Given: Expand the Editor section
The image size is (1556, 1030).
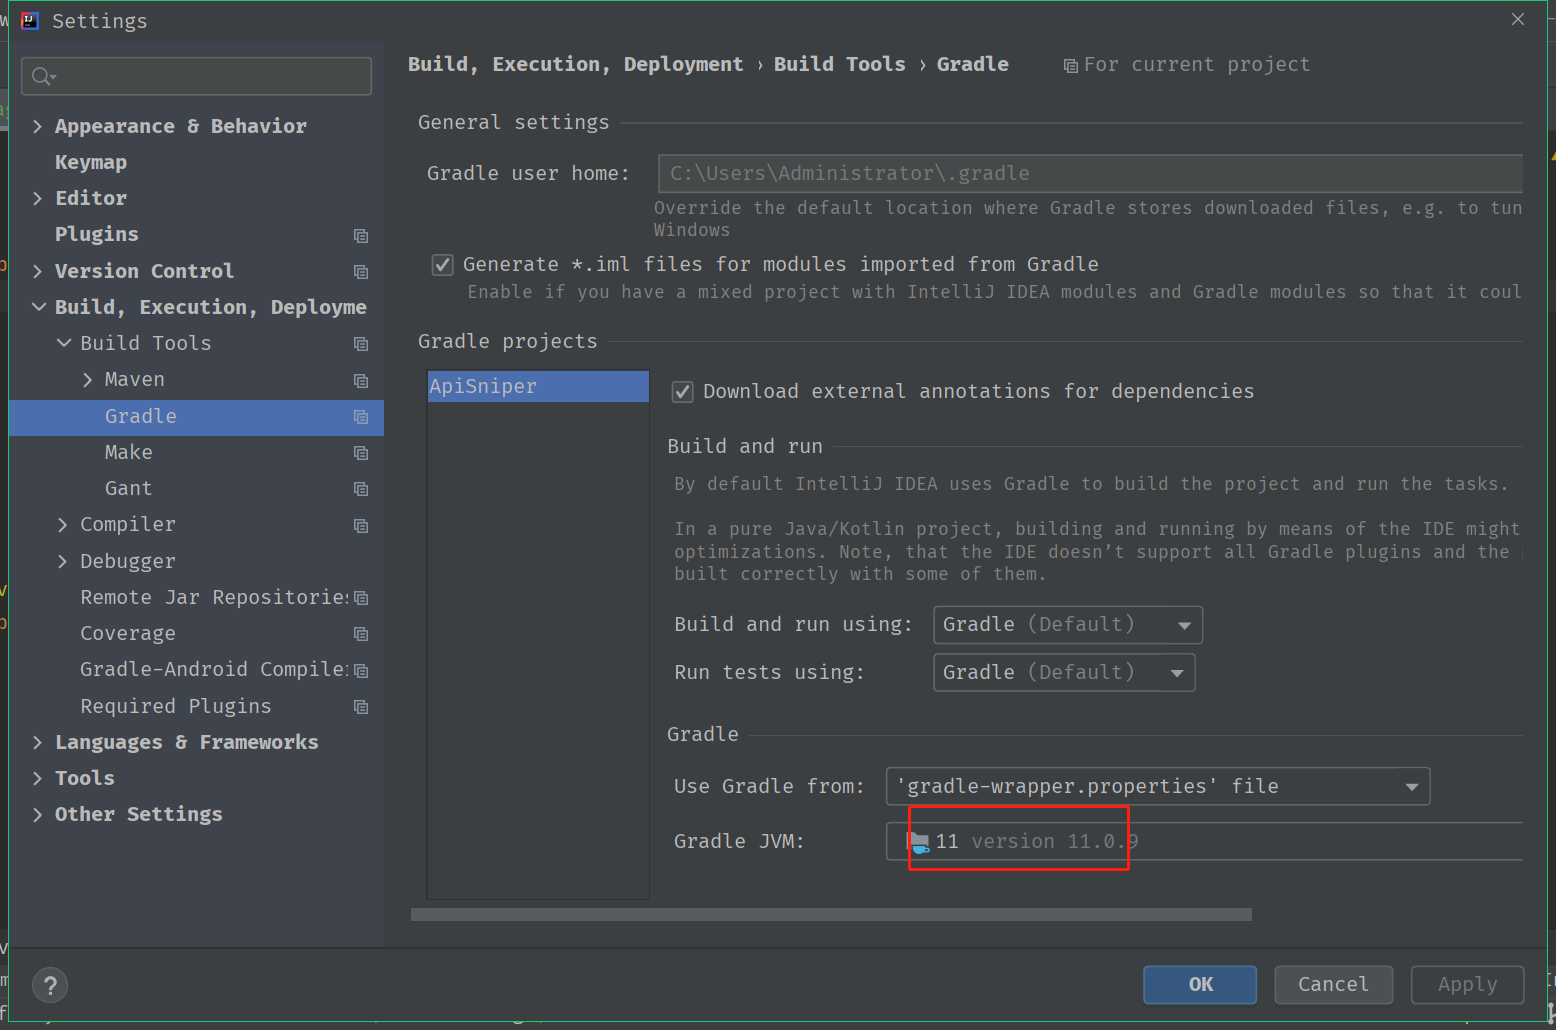Looking at the screenshot, I should pos(37,198).
